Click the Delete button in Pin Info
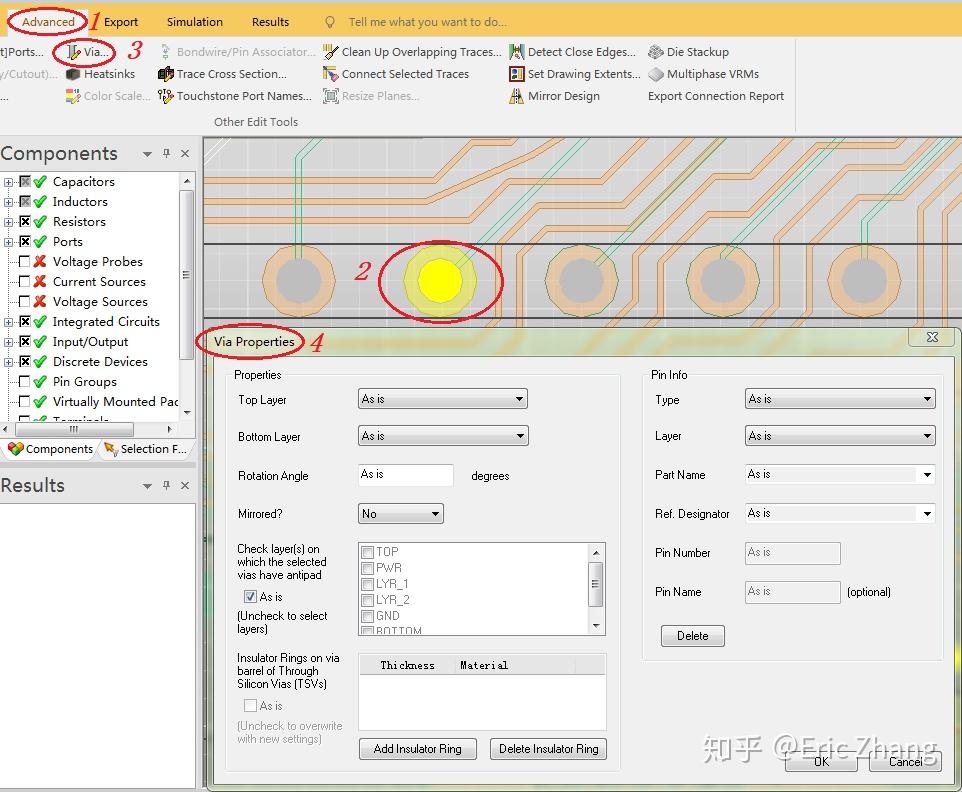This screenshot has width=962, height=792. pyautogui.click(x=693, y=636)
